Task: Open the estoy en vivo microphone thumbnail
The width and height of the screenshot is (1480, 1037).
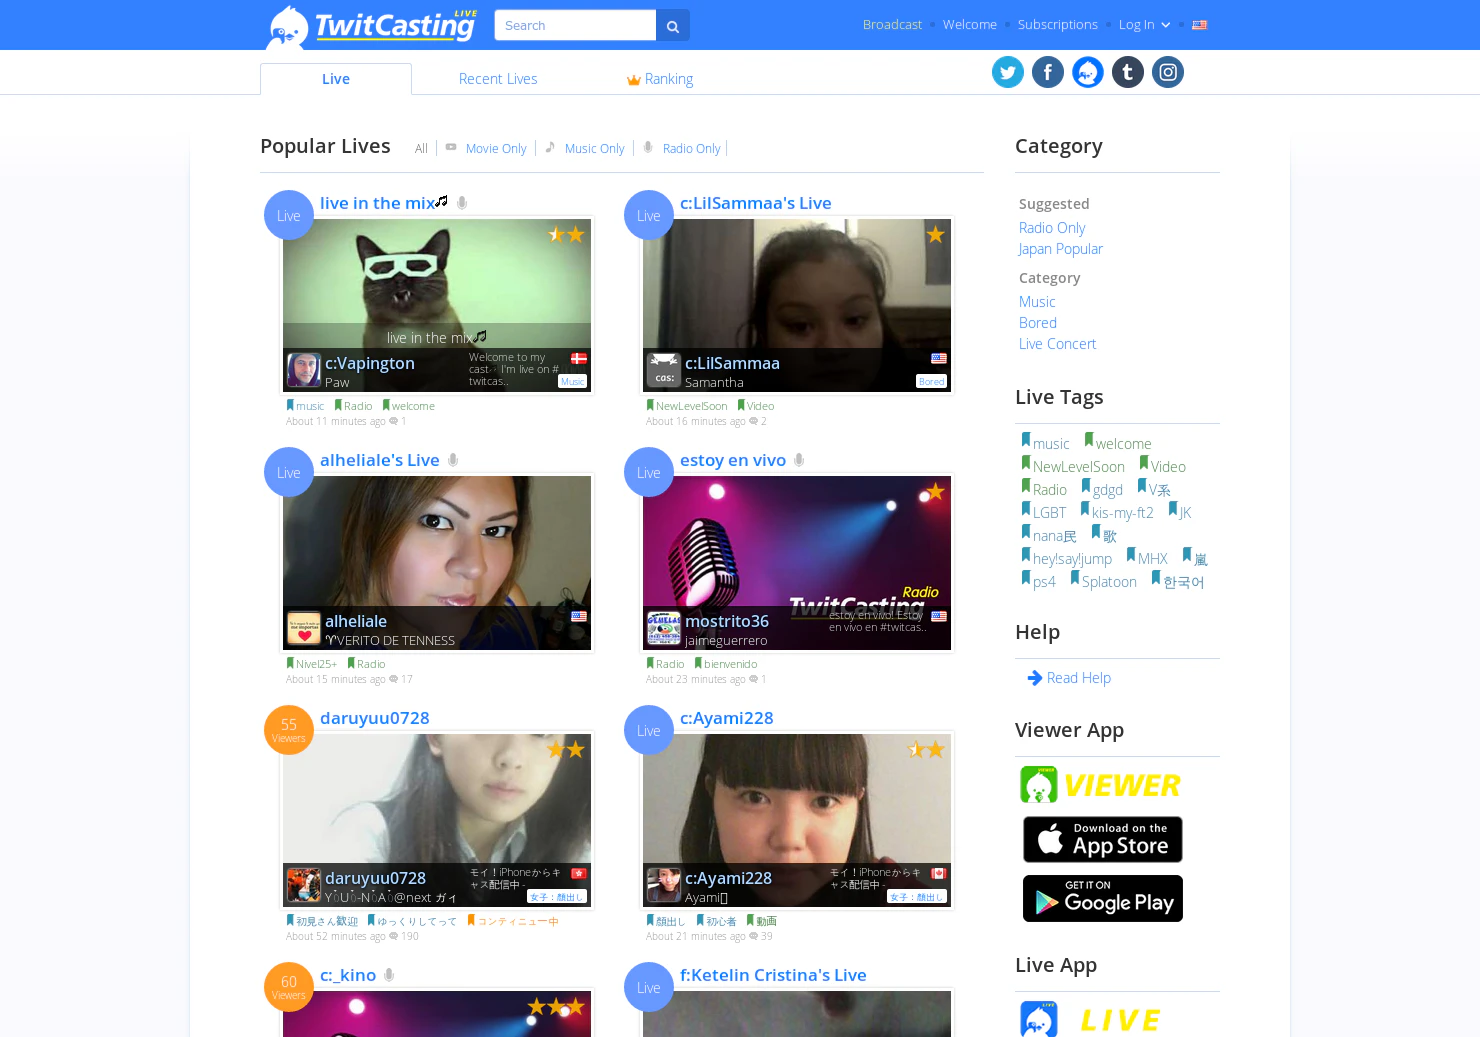Action: (x=797, y=563)
